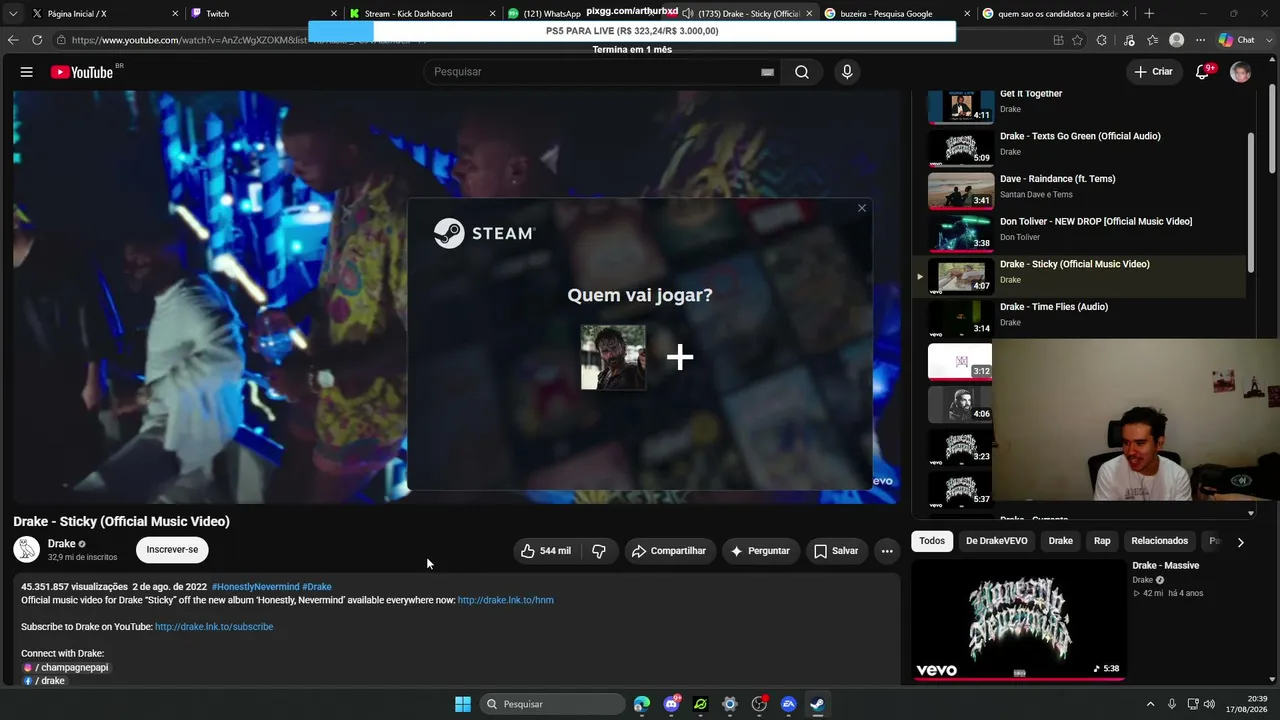
Task: Like the video with 544 mil thumbs up
Action: 545,551
